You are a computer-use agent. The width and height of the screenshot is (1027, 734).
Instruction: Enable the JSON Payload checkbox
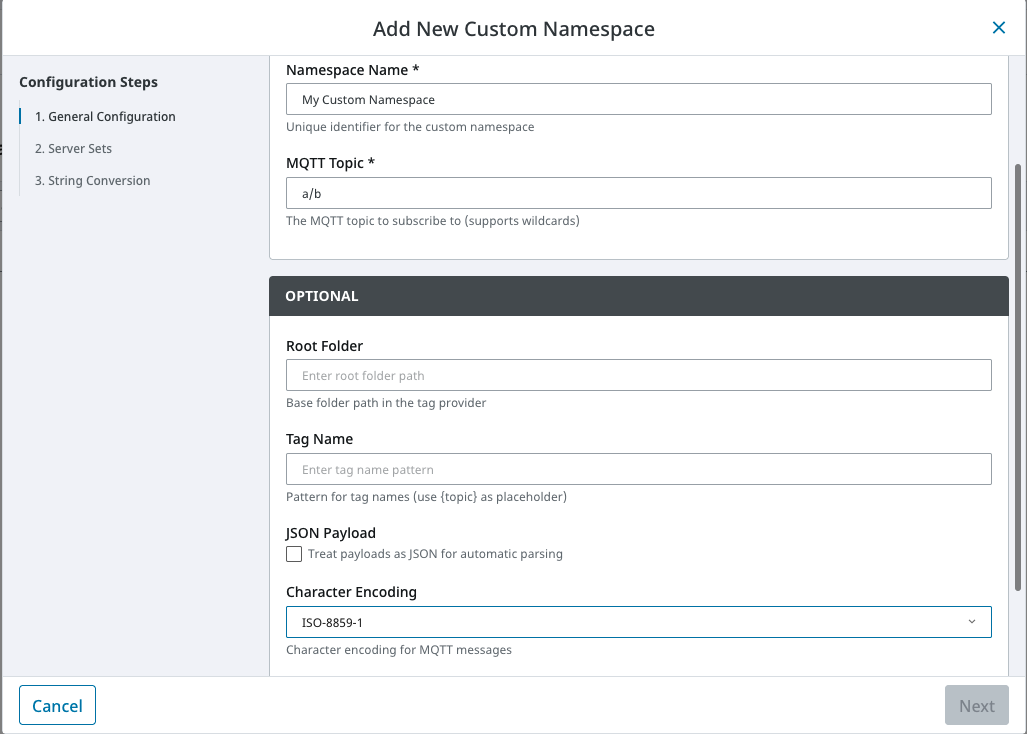[x=294, y=554]
